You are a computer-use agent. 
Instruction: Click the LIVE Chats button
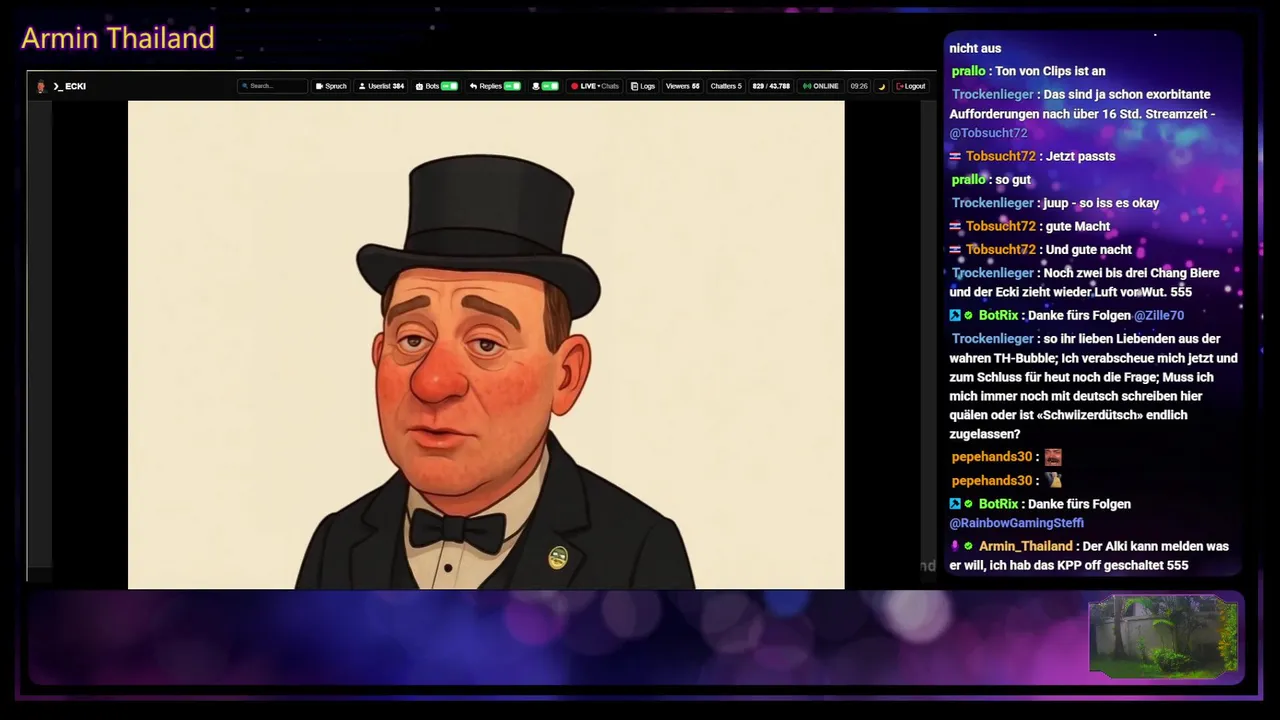click(594, 86)
